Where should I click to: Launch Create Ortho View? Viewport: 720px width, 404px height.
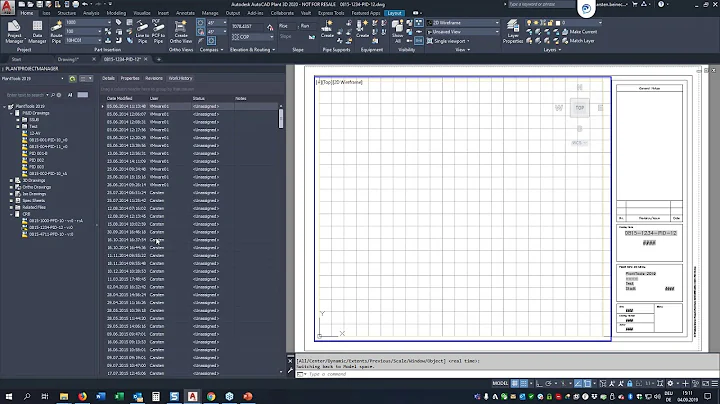[x=181, y=31]
